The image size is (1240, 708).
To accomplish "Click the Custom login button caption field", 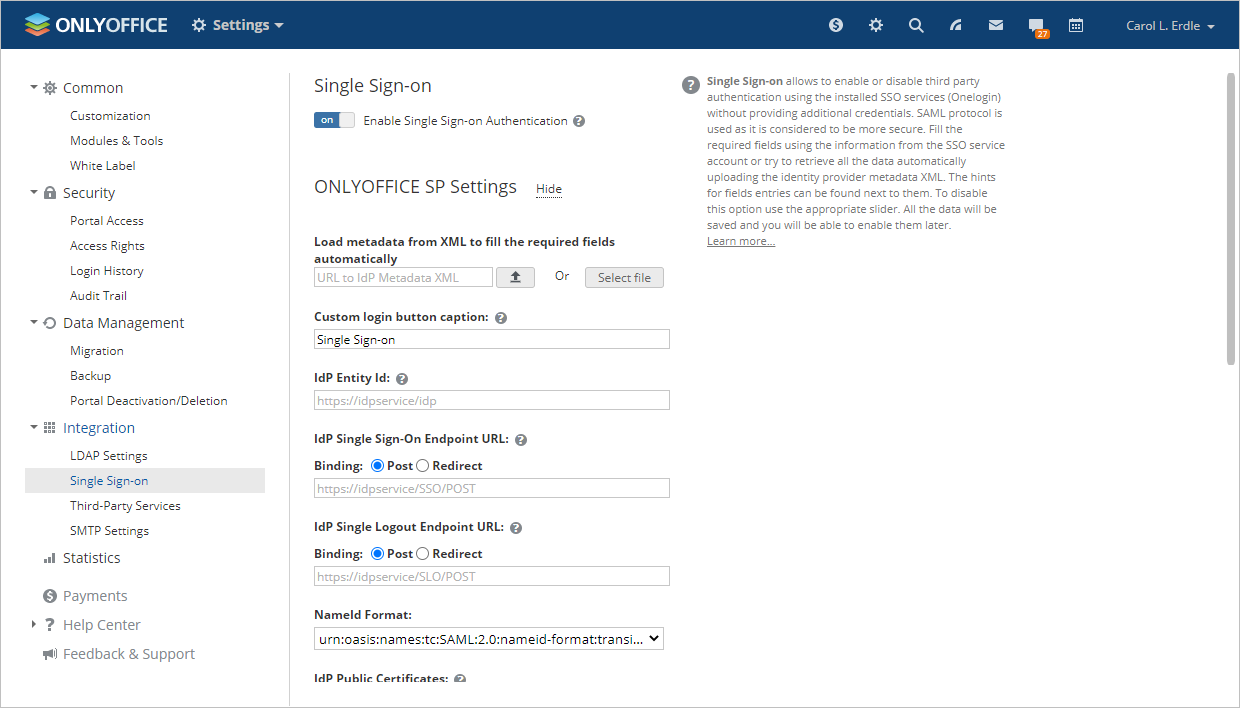I will [x=492, y=340].
